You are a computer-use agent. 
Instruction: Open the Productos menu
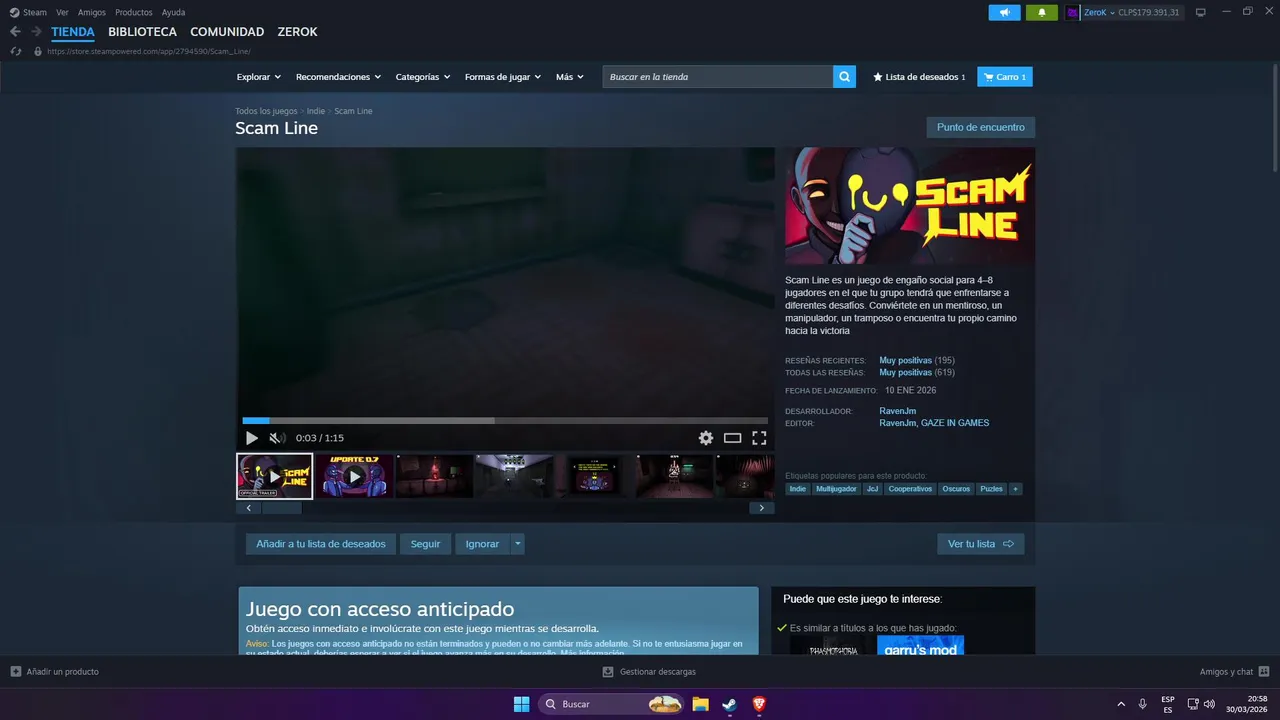click(x=134, y=12)
